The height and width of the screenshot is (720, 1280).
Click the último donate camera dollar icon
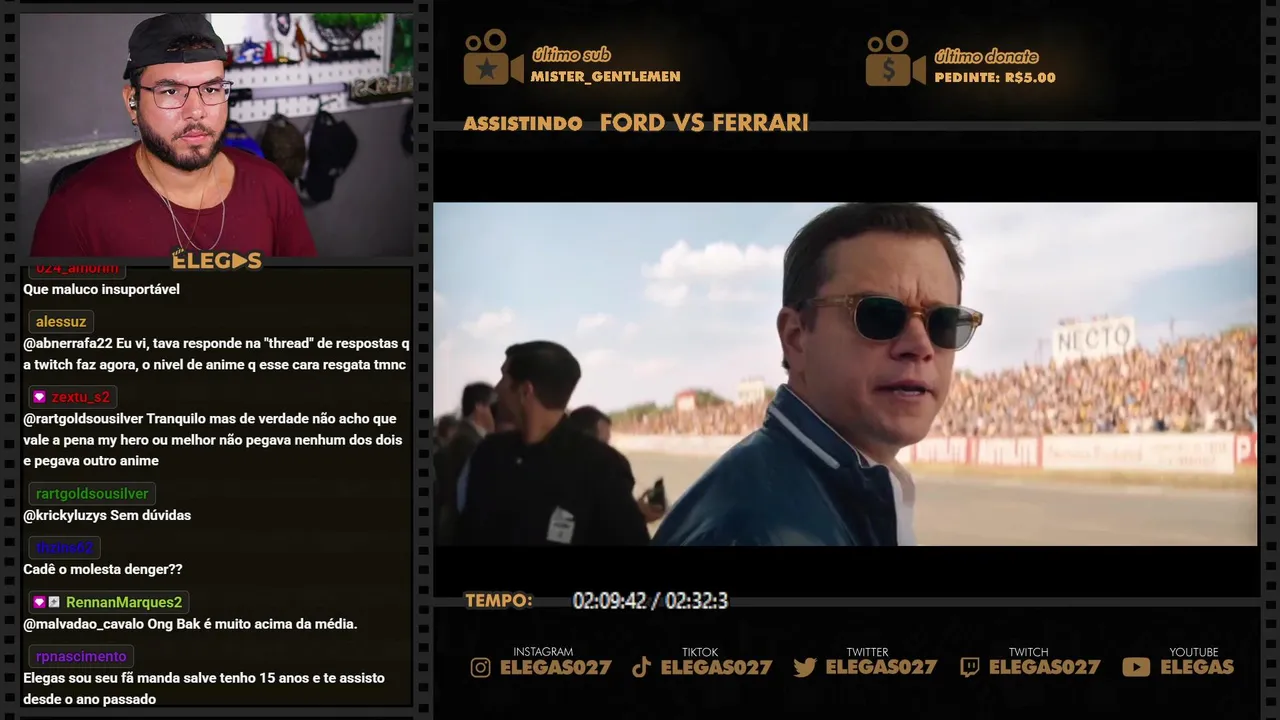click(x=895, y=58)
